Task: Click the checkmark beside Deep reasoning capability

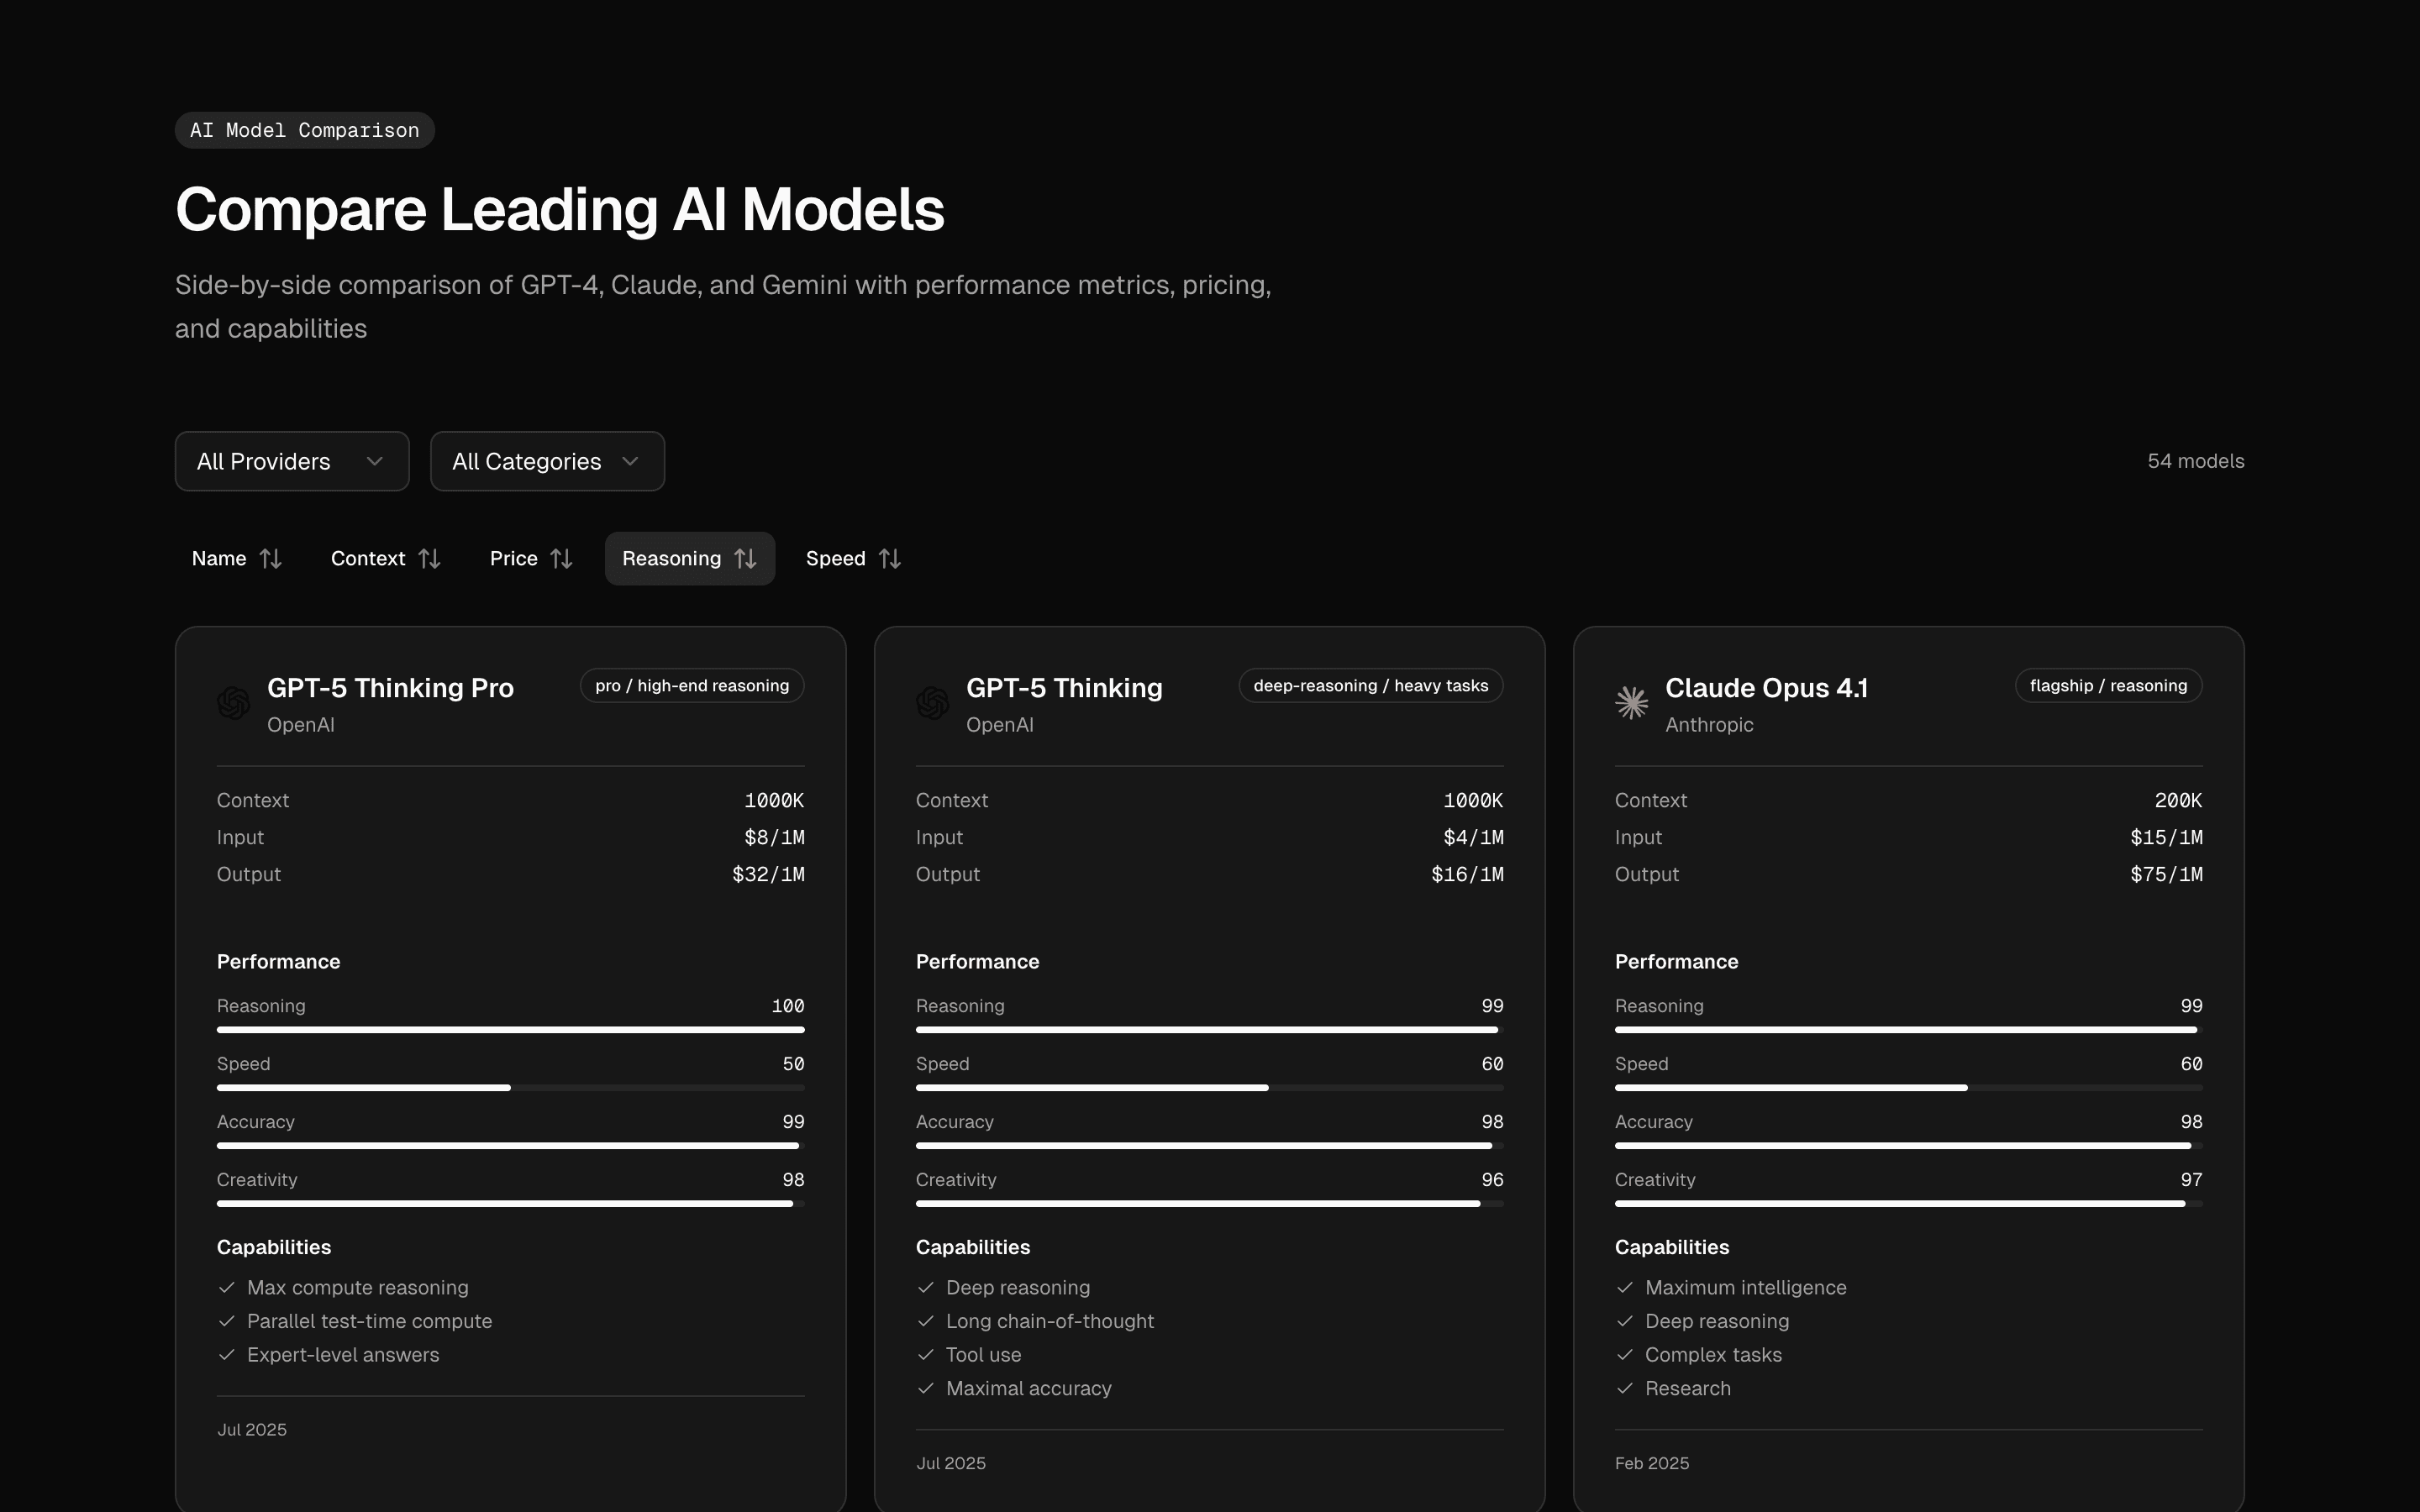Action: (924, 1288)
